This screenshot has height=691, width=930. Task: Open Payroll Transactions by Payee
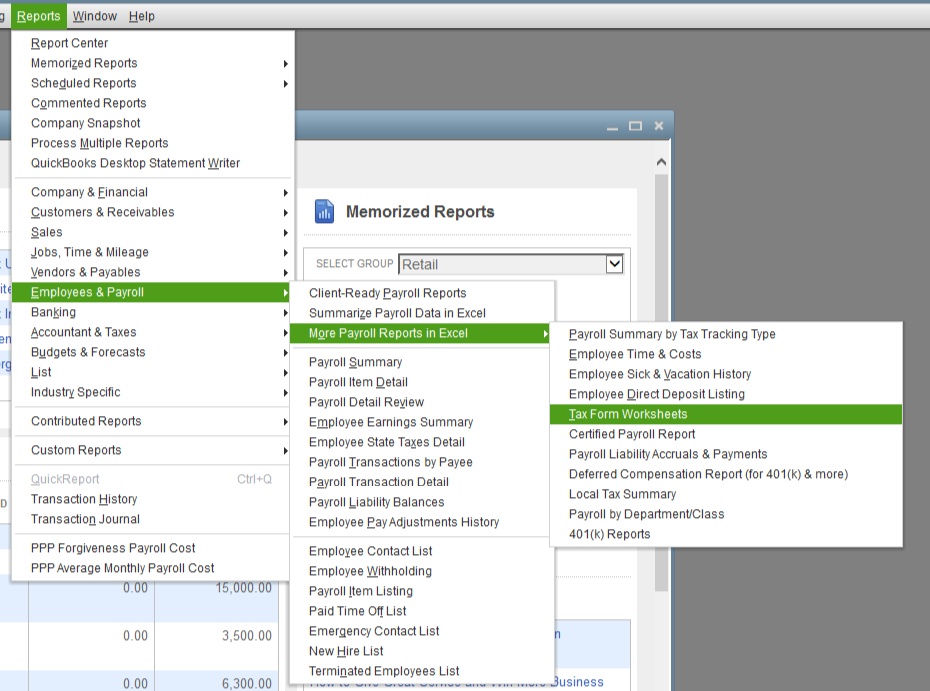click(422, 462)
